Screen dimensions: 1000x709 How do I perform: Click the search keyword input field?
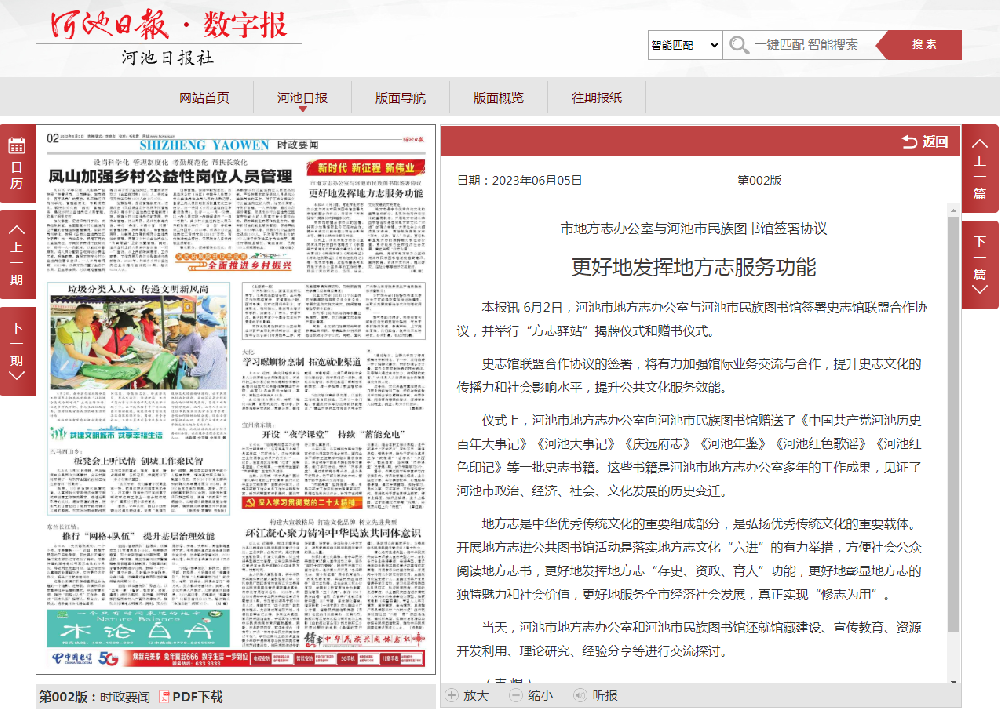click(810, 45)
